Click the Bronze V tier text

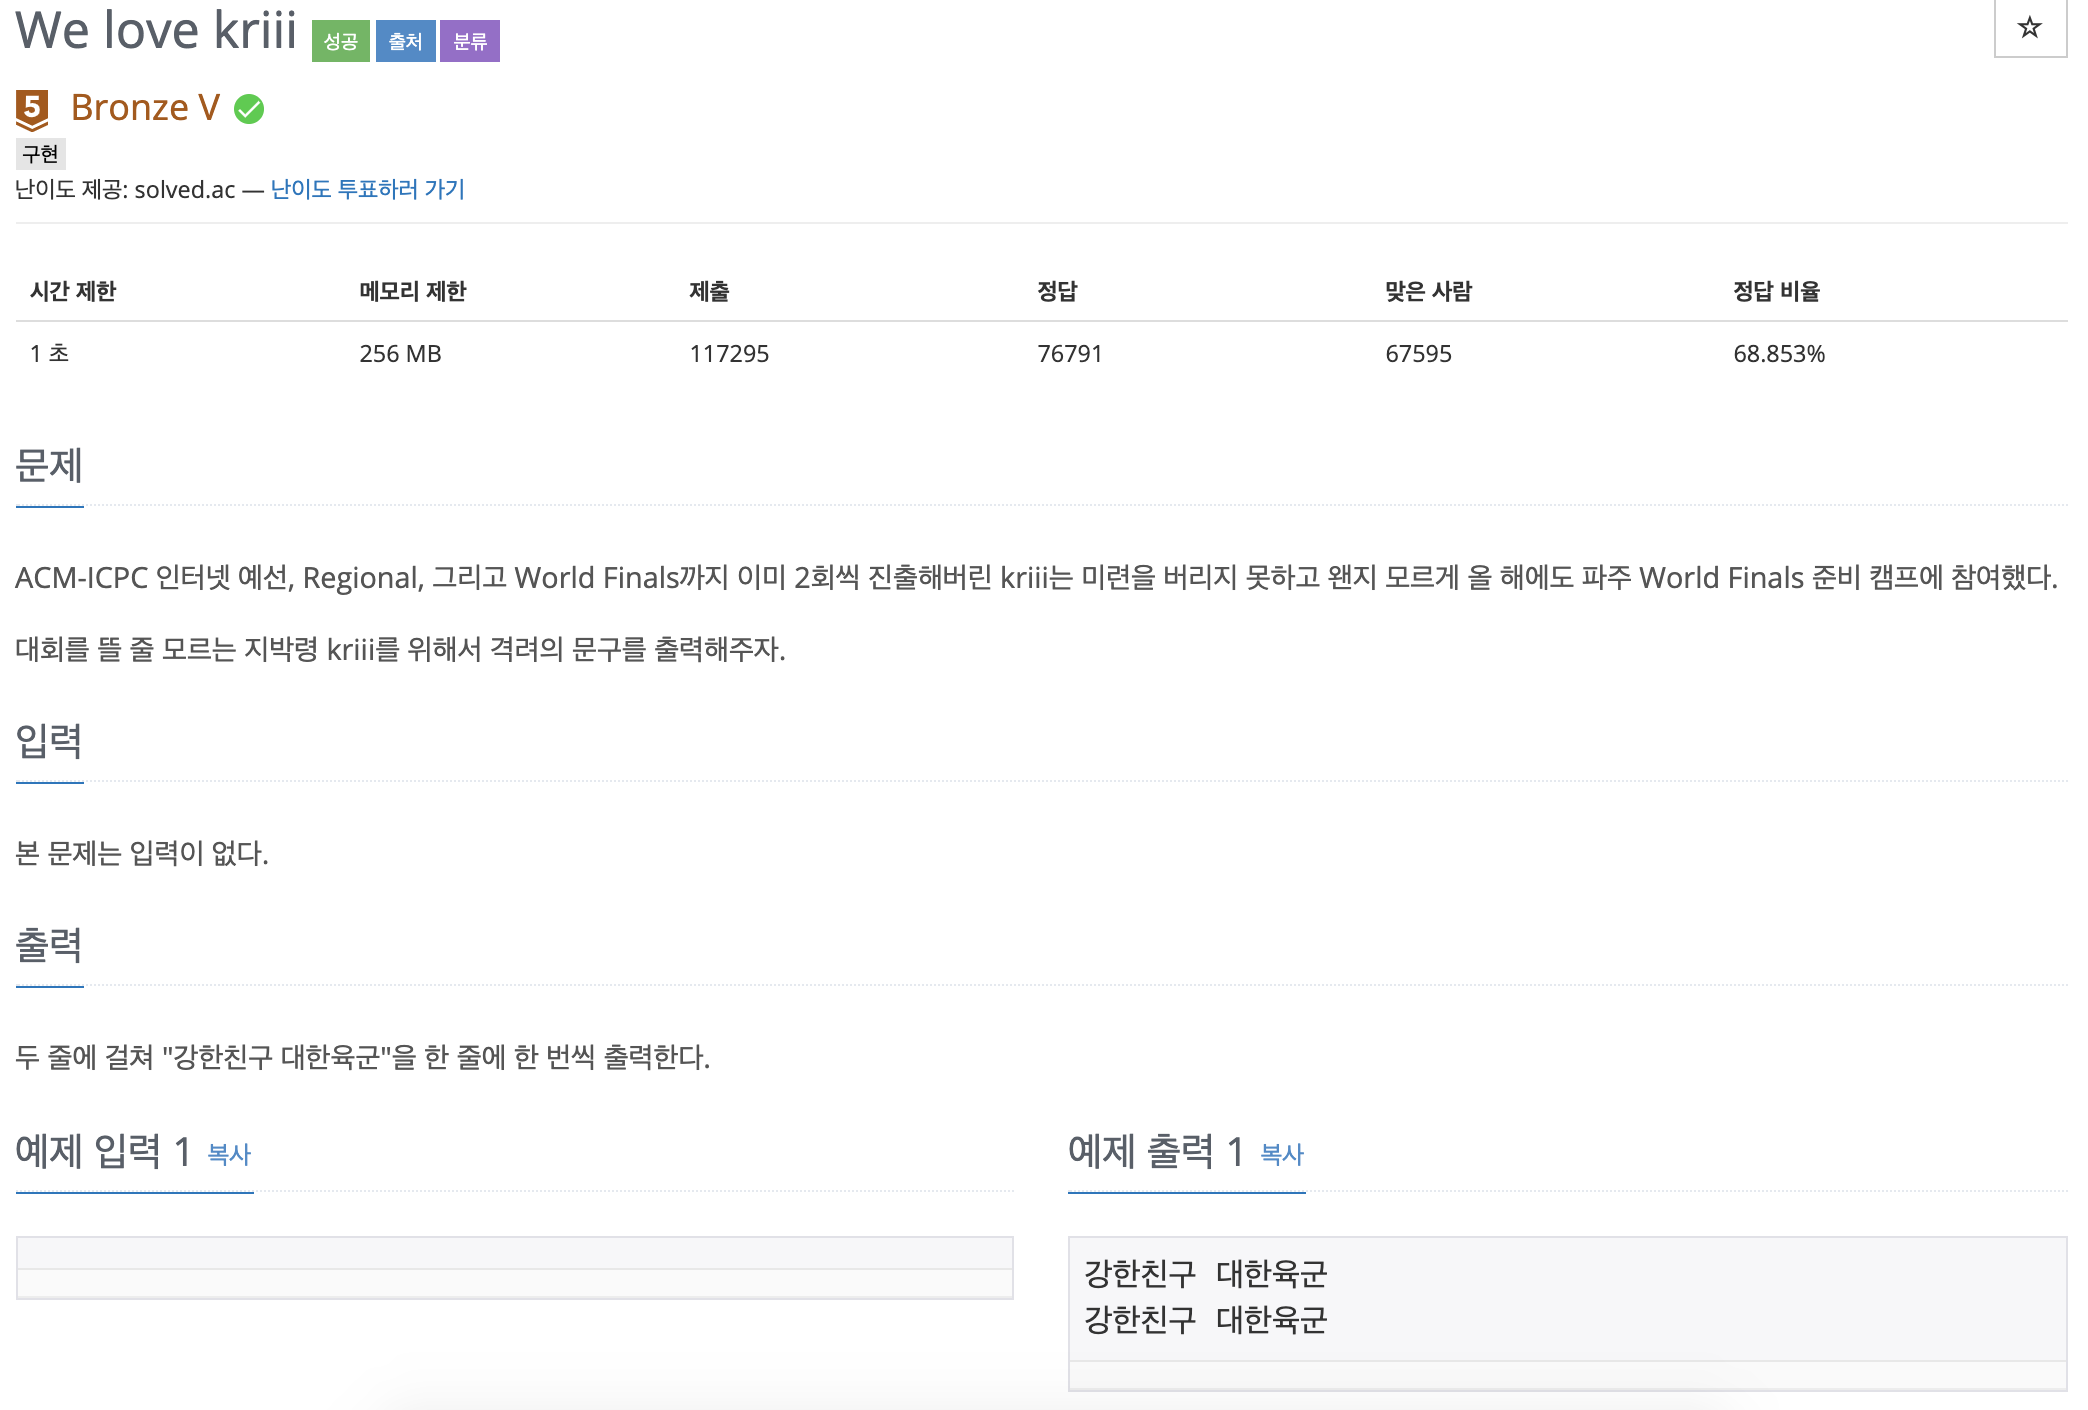[x=145, y=108]
